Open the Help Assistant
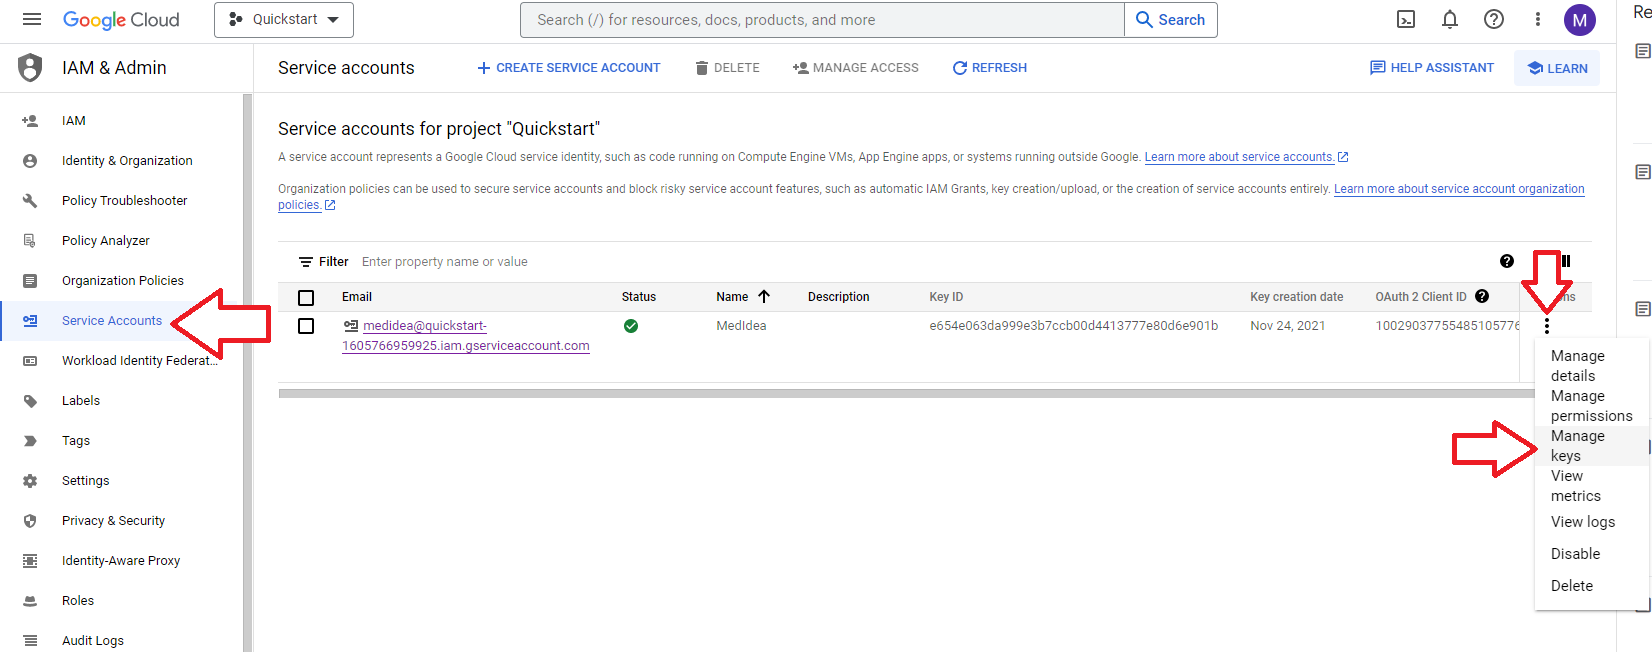The height and width of the screenshot is (652, 1652). [1431, 68]
